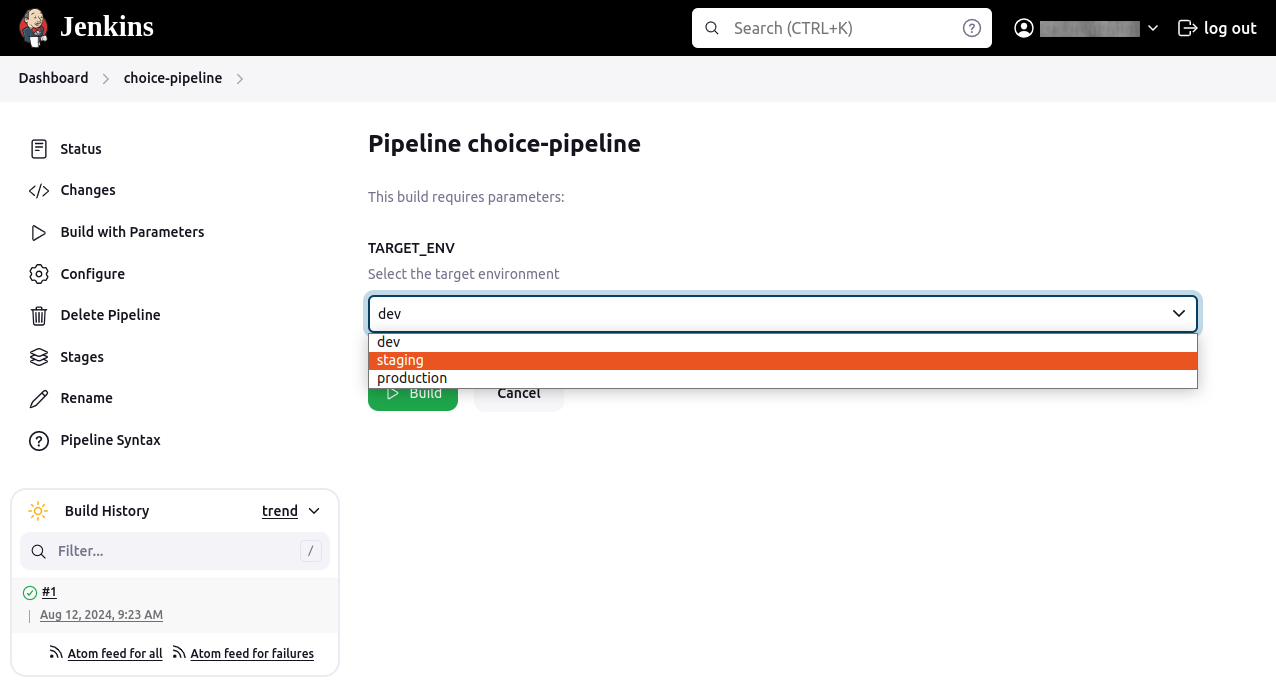Open the Aug 12, 2024, 9:23 AM link
1276x688 pixels.
[101, 615]
